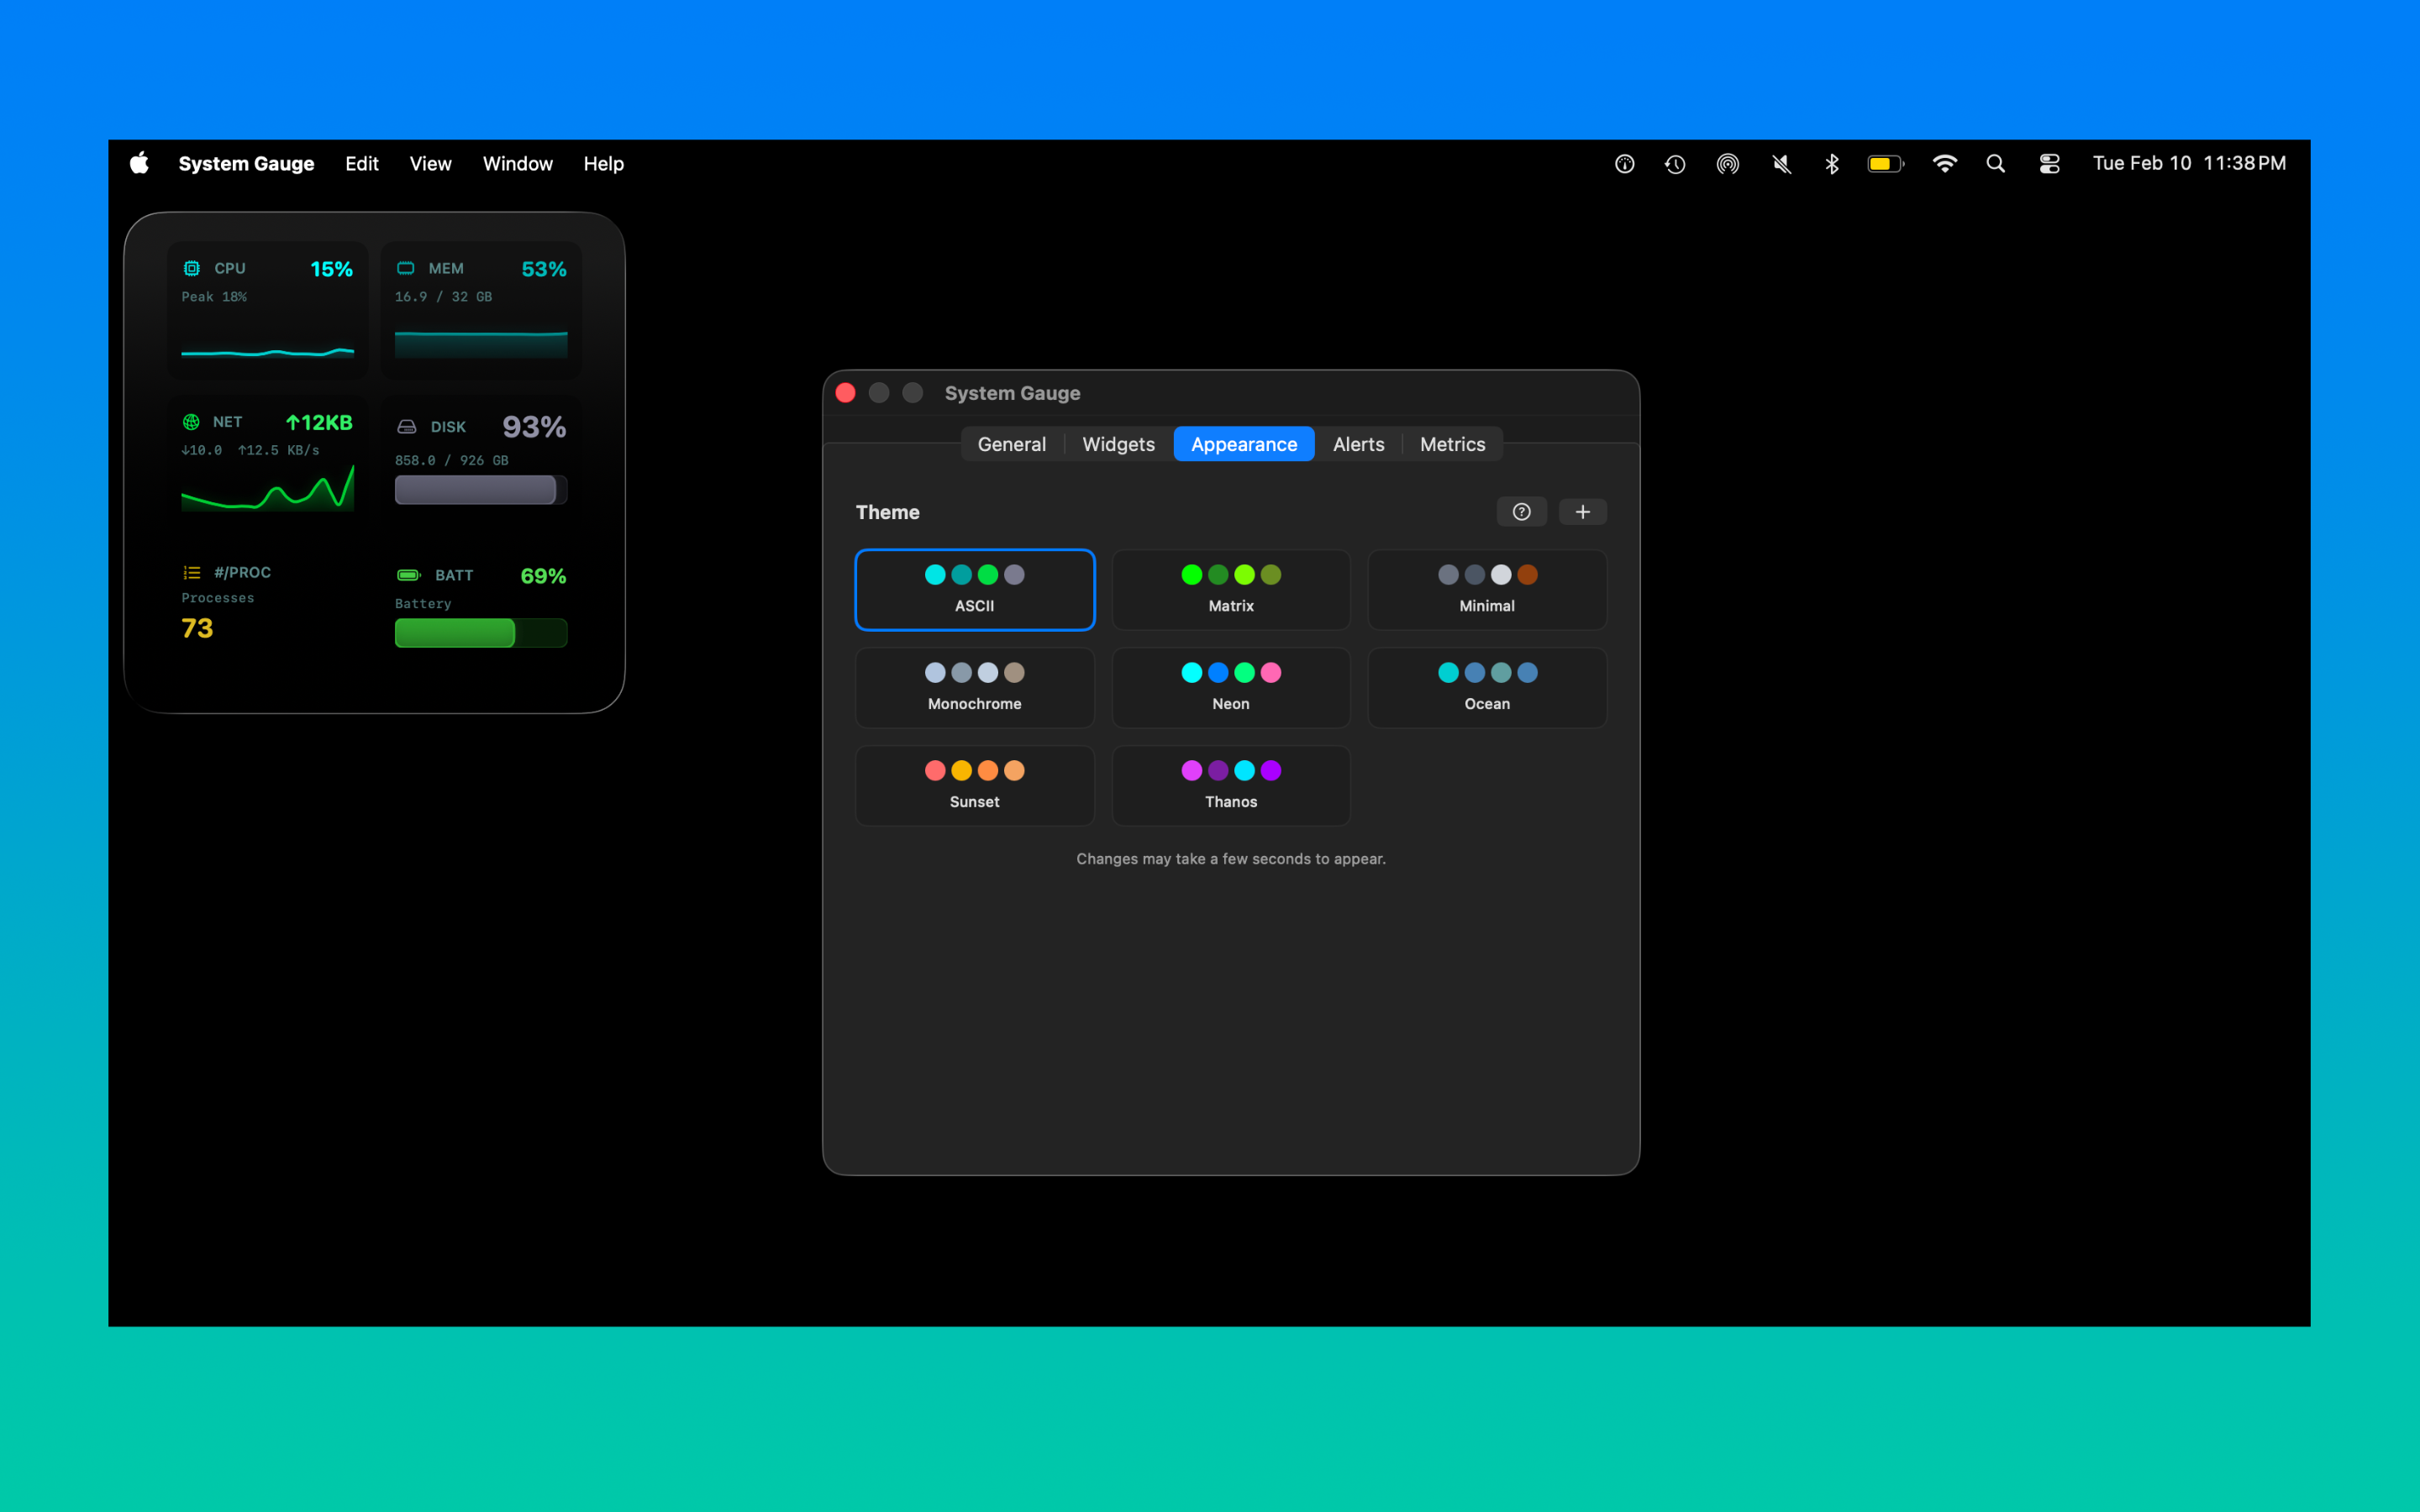
Task: Select the Neon theme
Action: pos(1230,687)
